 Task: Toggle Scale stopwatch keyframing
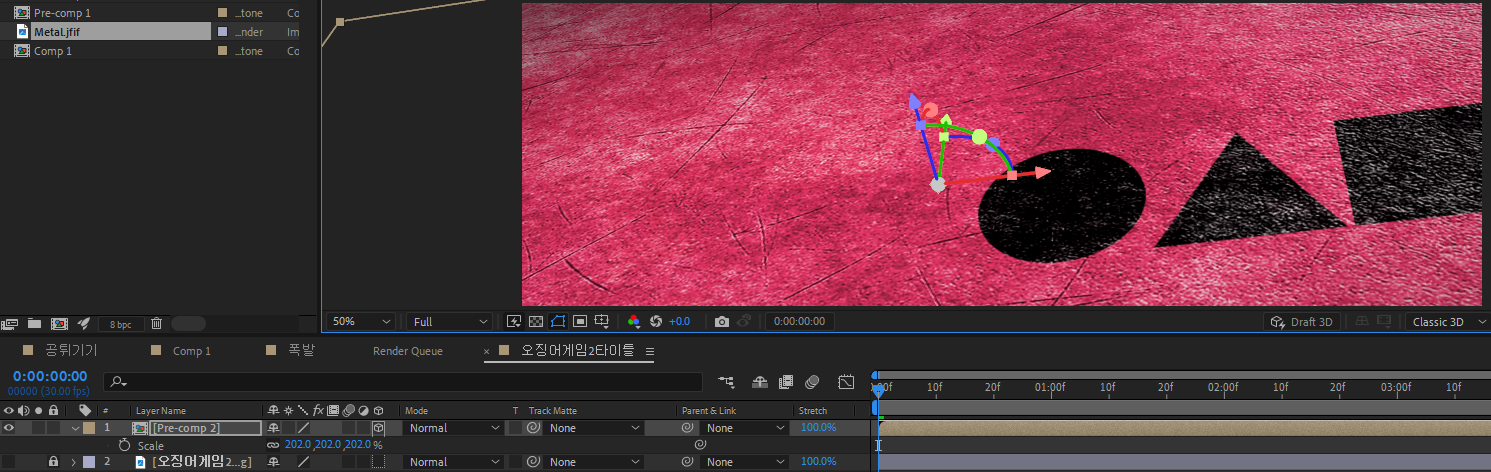pyautogui.click(x=124, y=445)
